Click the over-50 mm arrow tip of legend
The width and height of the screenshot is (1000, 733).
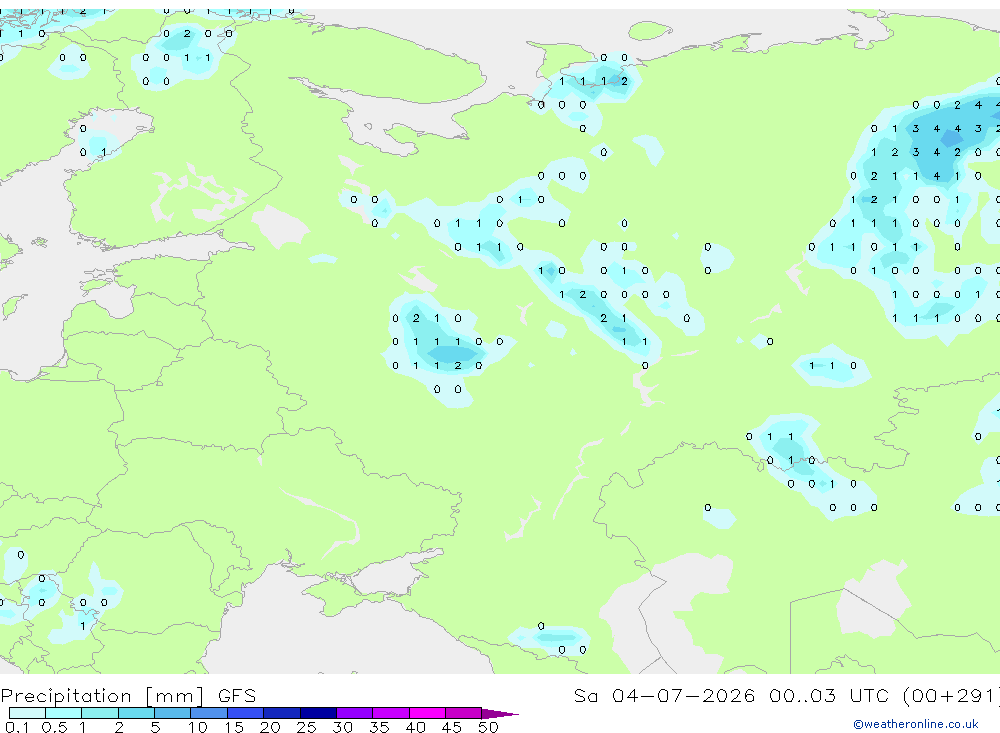click(x=500, y=714)
